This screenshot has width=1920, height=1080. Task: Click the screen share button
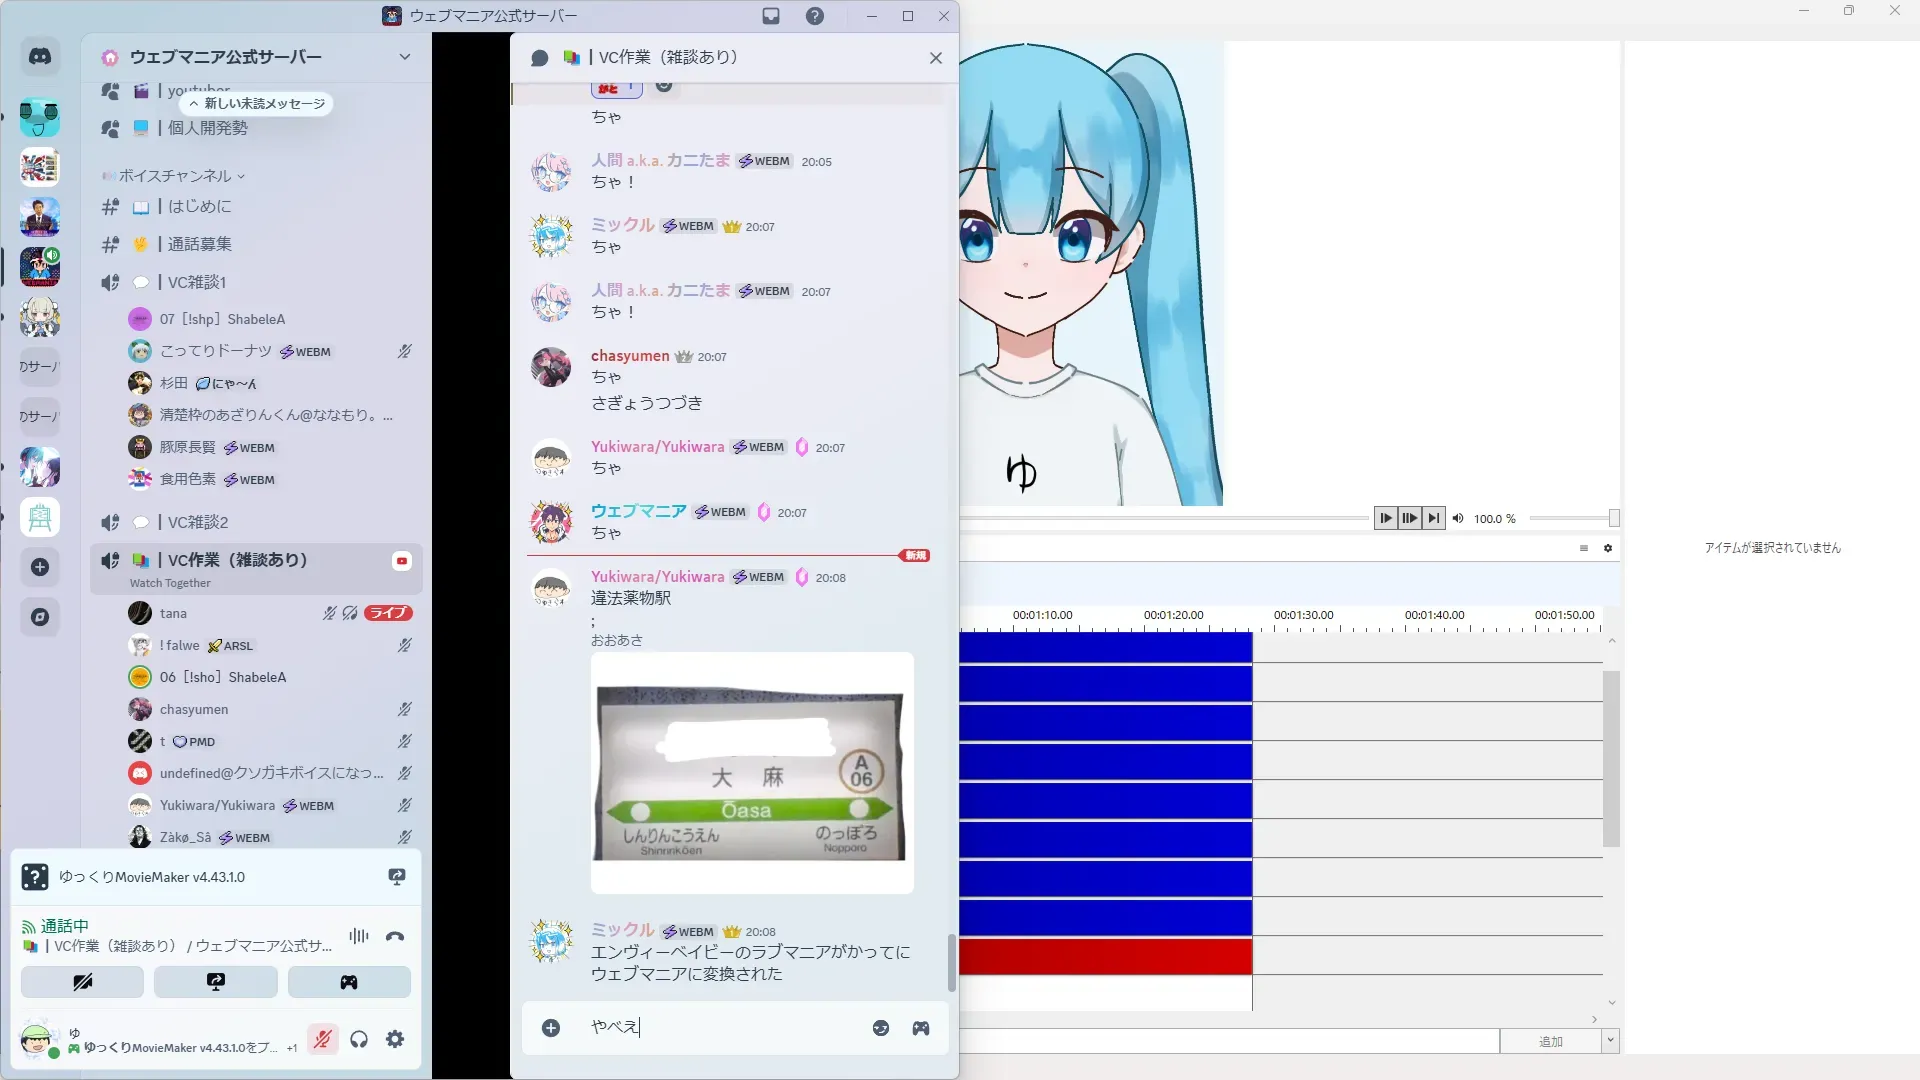pyautogui.click(x=215, y=982)
